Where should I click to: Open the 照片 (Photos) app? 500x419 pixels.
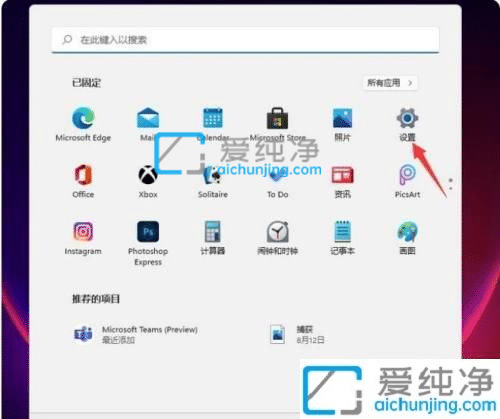[x=342, y=124]
